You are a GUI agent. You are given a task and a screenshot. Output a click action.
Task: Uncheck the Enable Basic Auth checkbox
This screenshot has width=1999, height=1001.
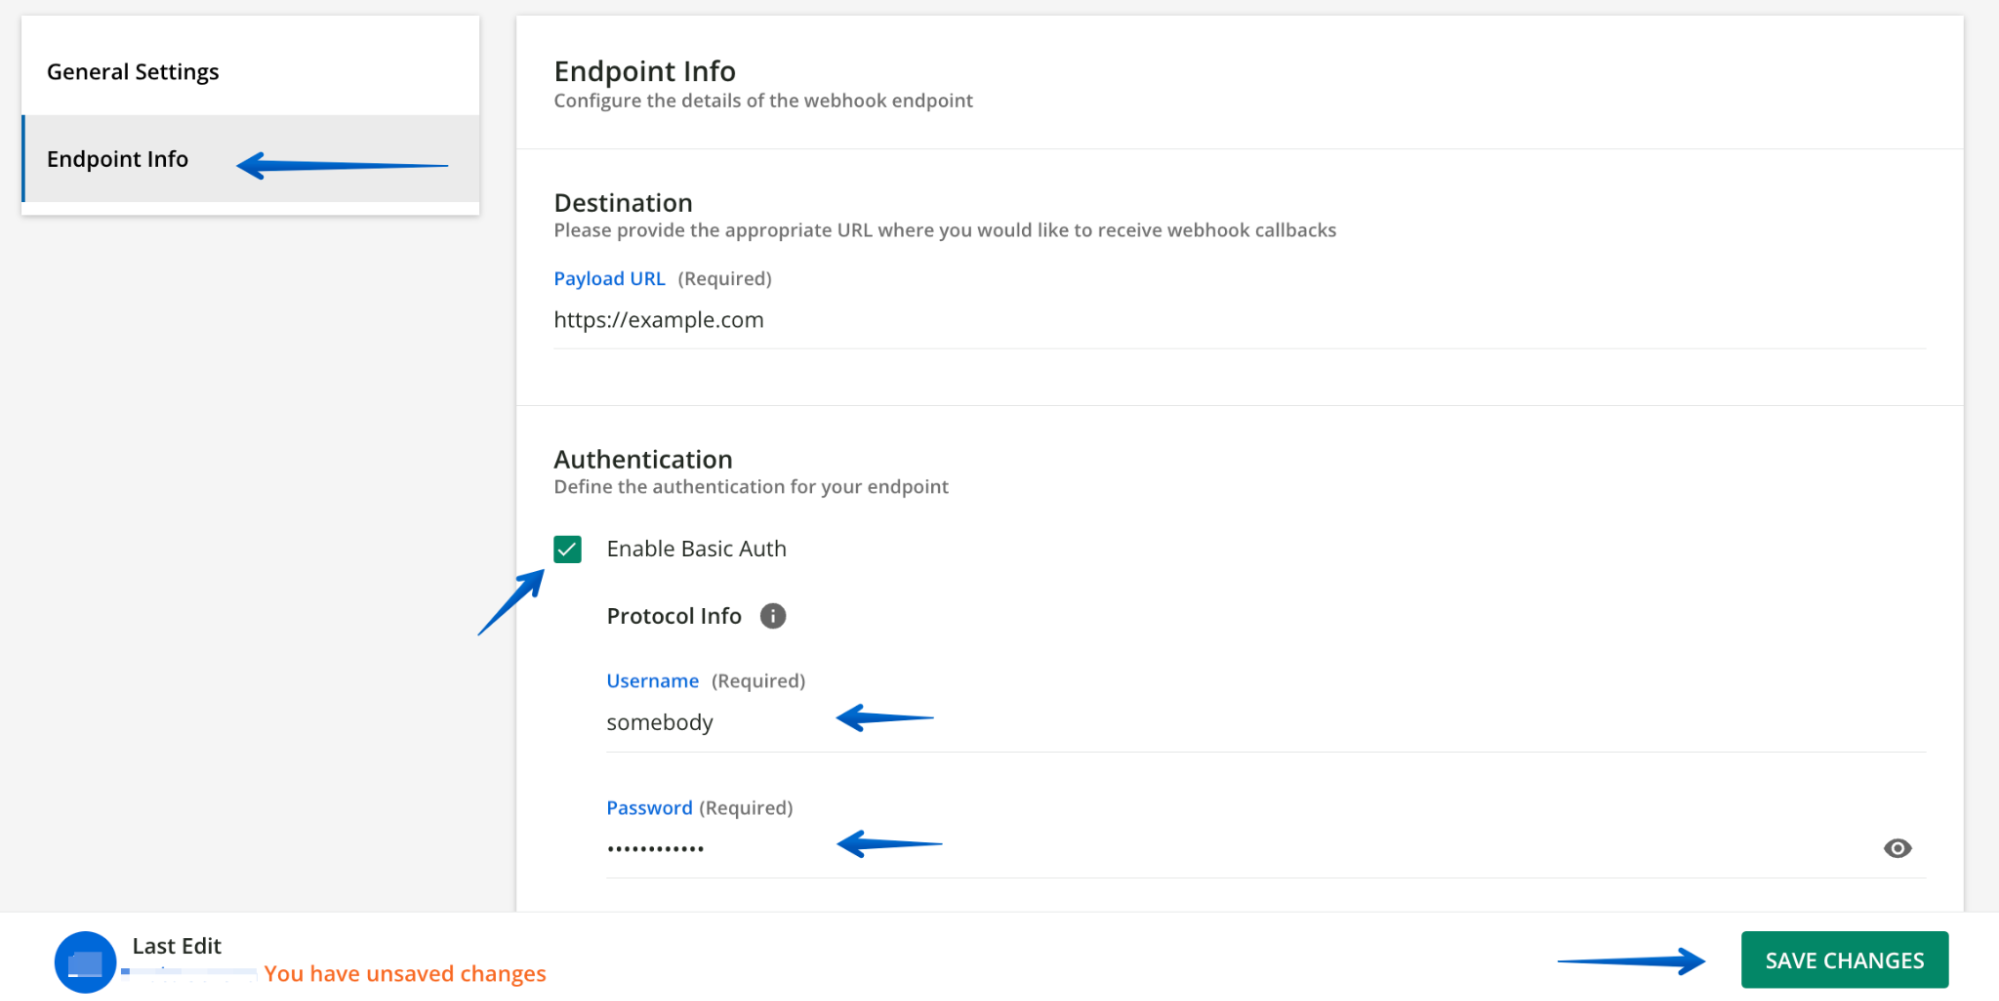tap(567, 548)
